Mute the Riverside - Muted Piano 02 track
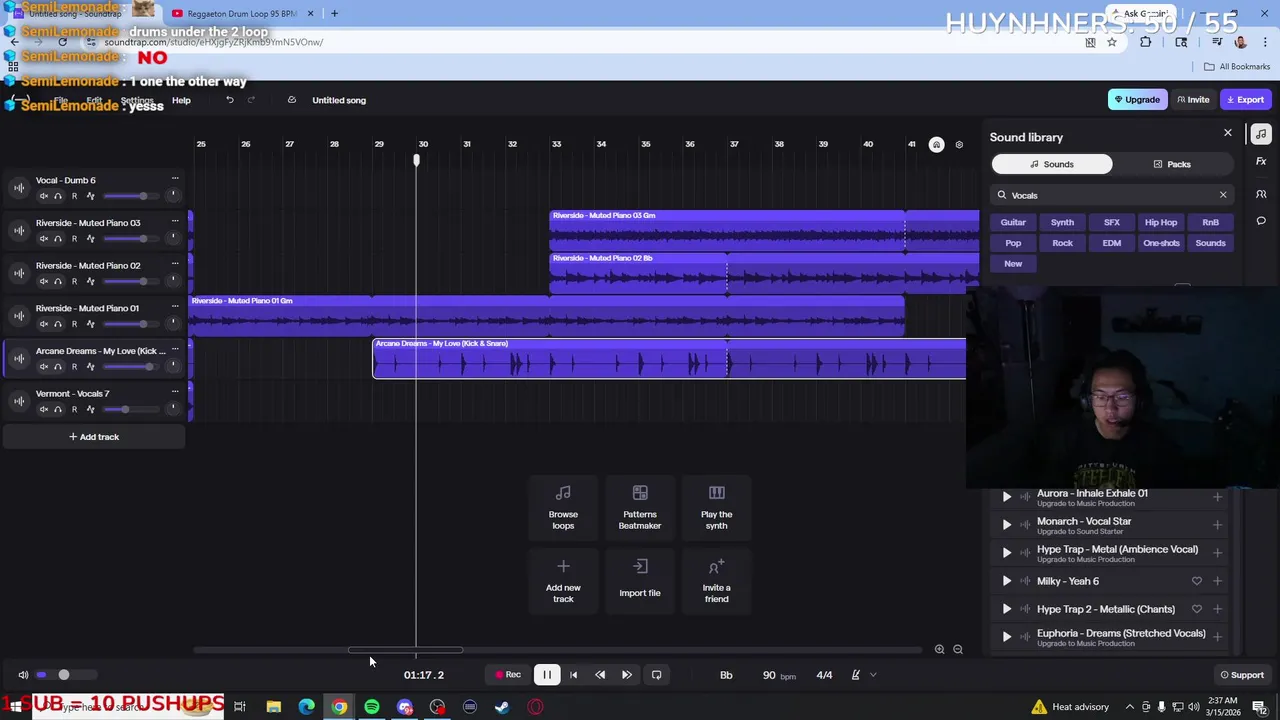Viewport: 1280px width, 720px height. click(x=43, y=282)
